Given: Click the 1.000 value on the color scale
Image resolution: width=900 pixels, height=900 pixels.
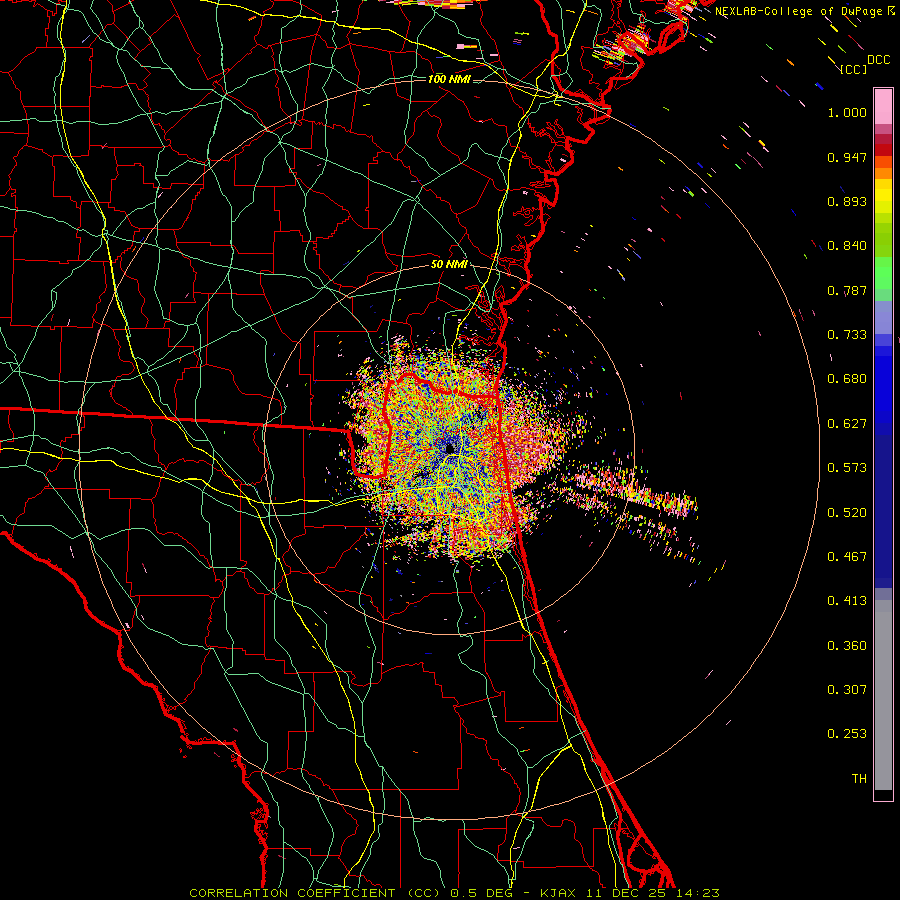Looking at the screenshot, I should 847,112.
